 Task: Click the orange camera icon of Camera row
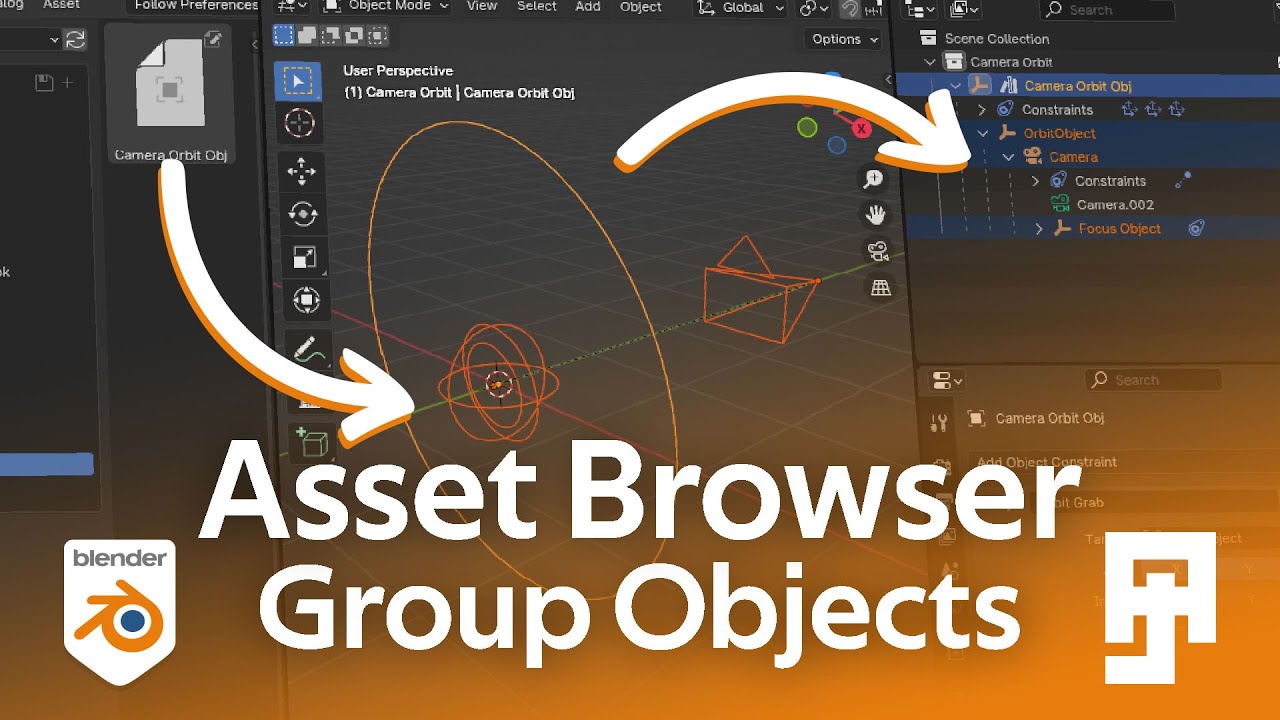[1033, 157]
